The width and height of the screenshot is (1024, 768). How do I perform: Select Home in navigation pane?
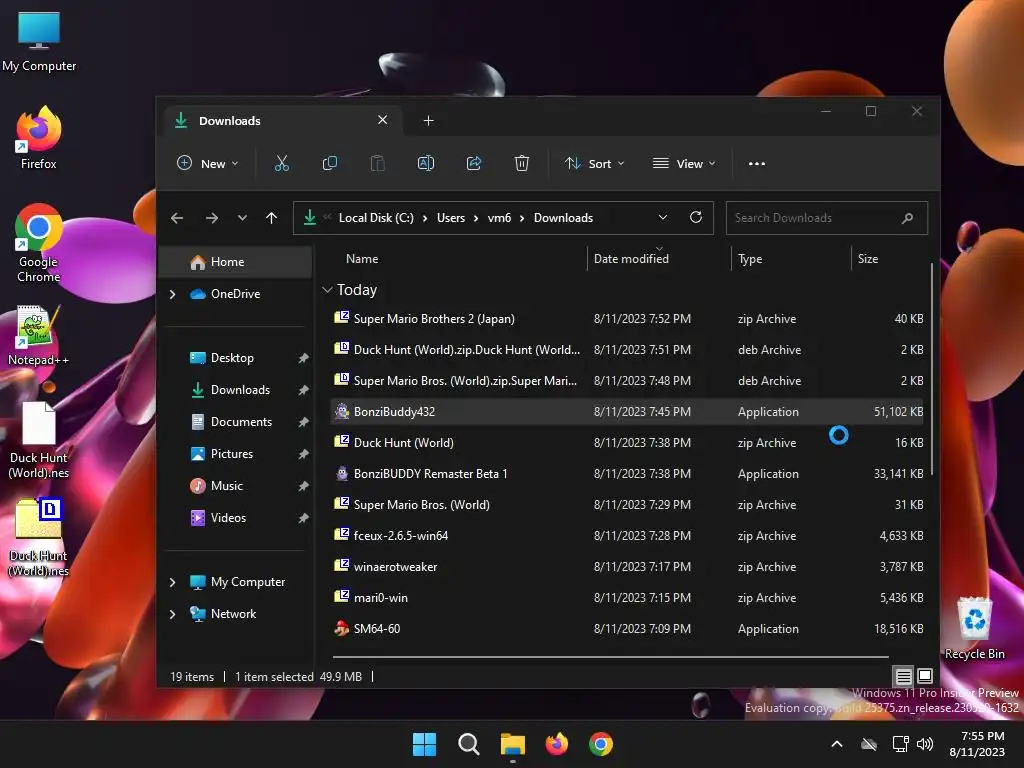(236, 262)
